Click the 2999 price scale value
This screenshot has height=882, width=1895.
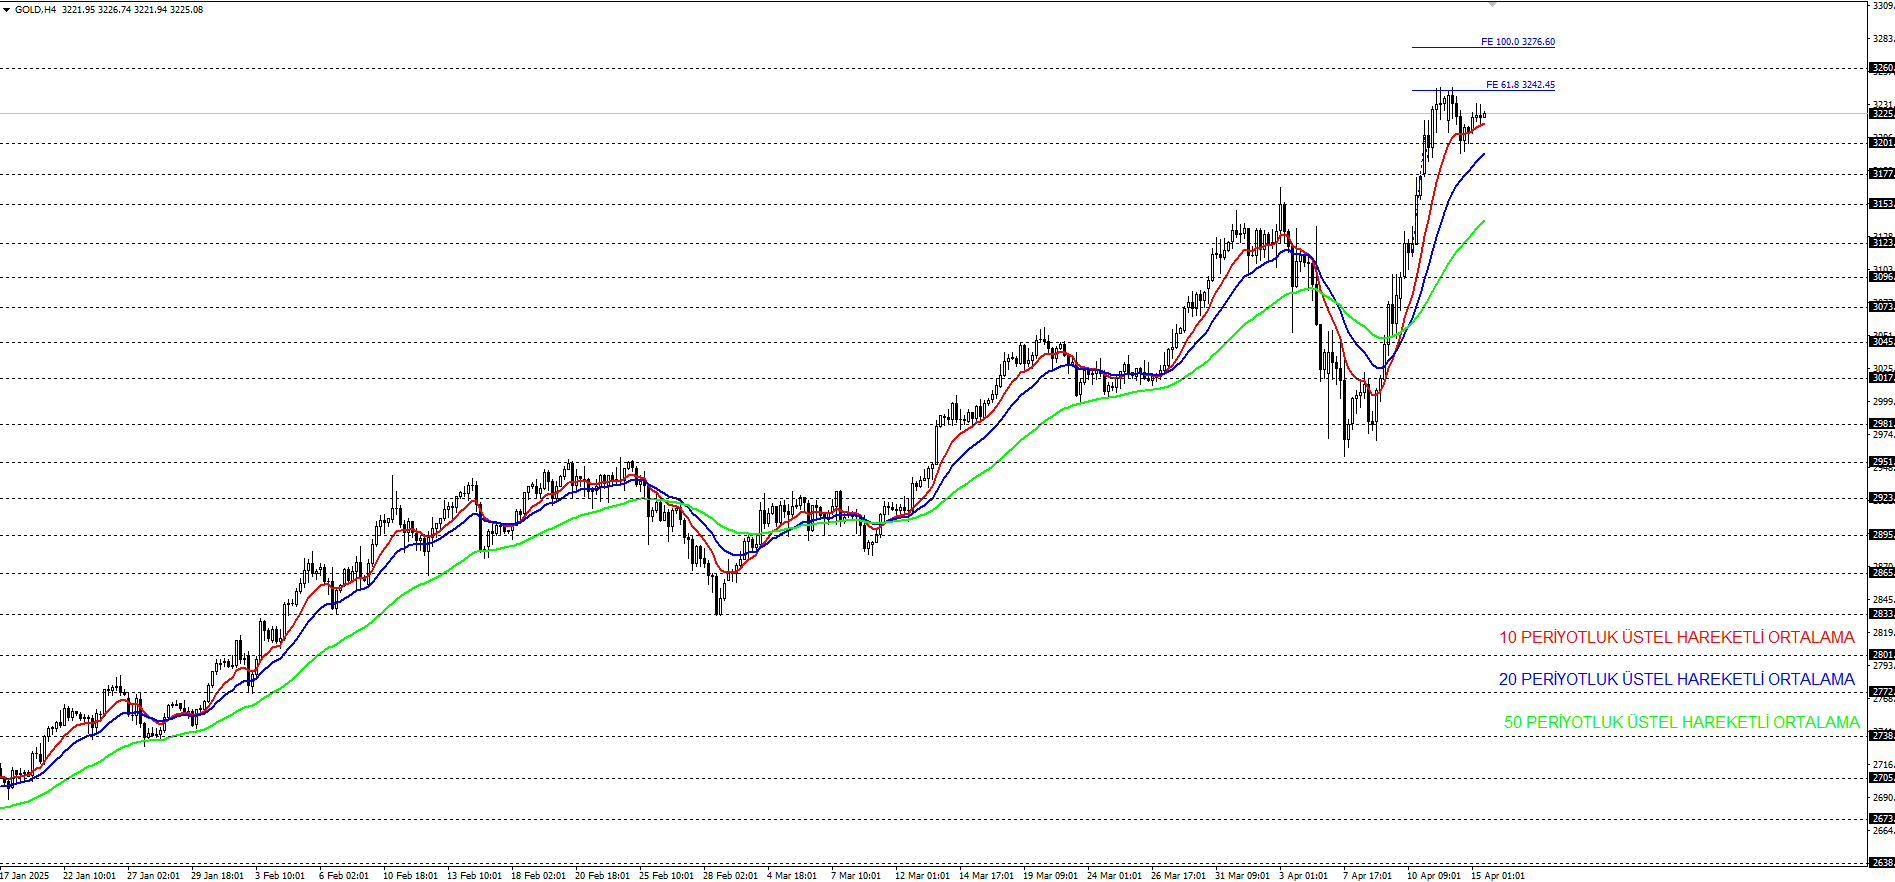click(x=1883, y=402)
